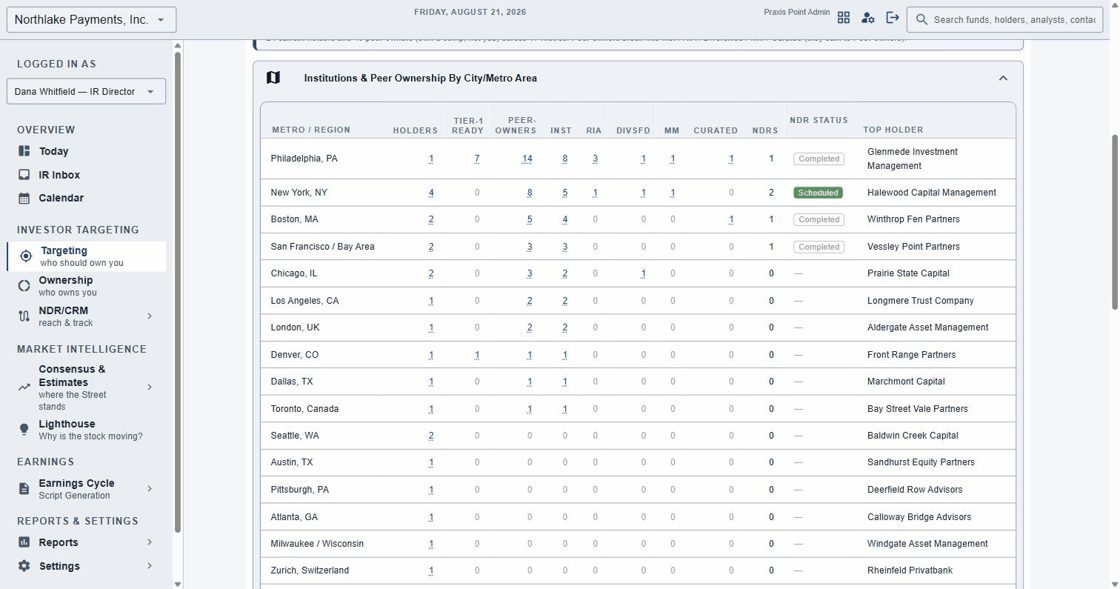
Task: Open the Calendar page
Action: click(61, 198)
